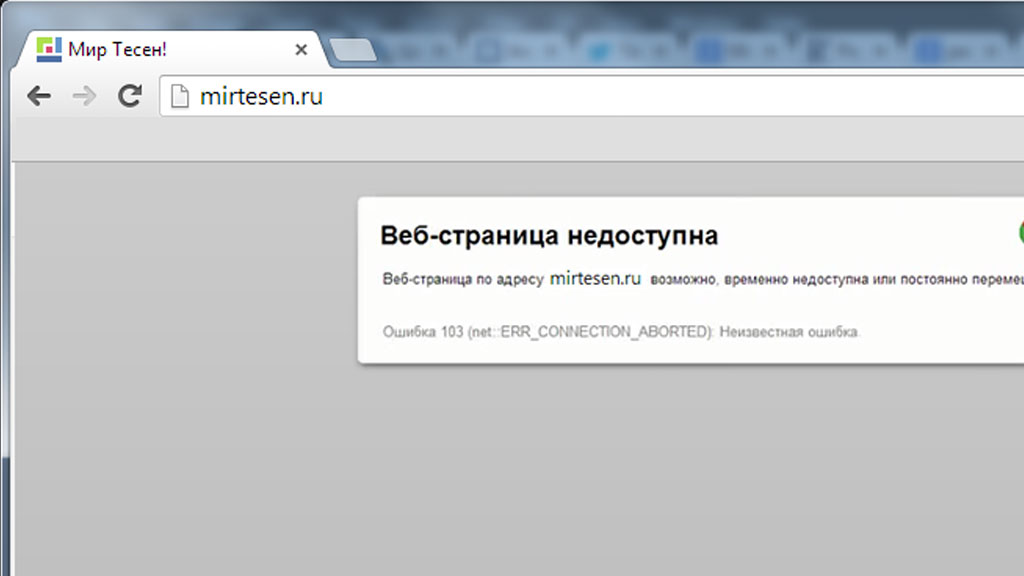Image resolution: width=1024 pixels, height=576 pixels.
Task: Open a new tab with the small tab button
Action: tap(353, 50)
